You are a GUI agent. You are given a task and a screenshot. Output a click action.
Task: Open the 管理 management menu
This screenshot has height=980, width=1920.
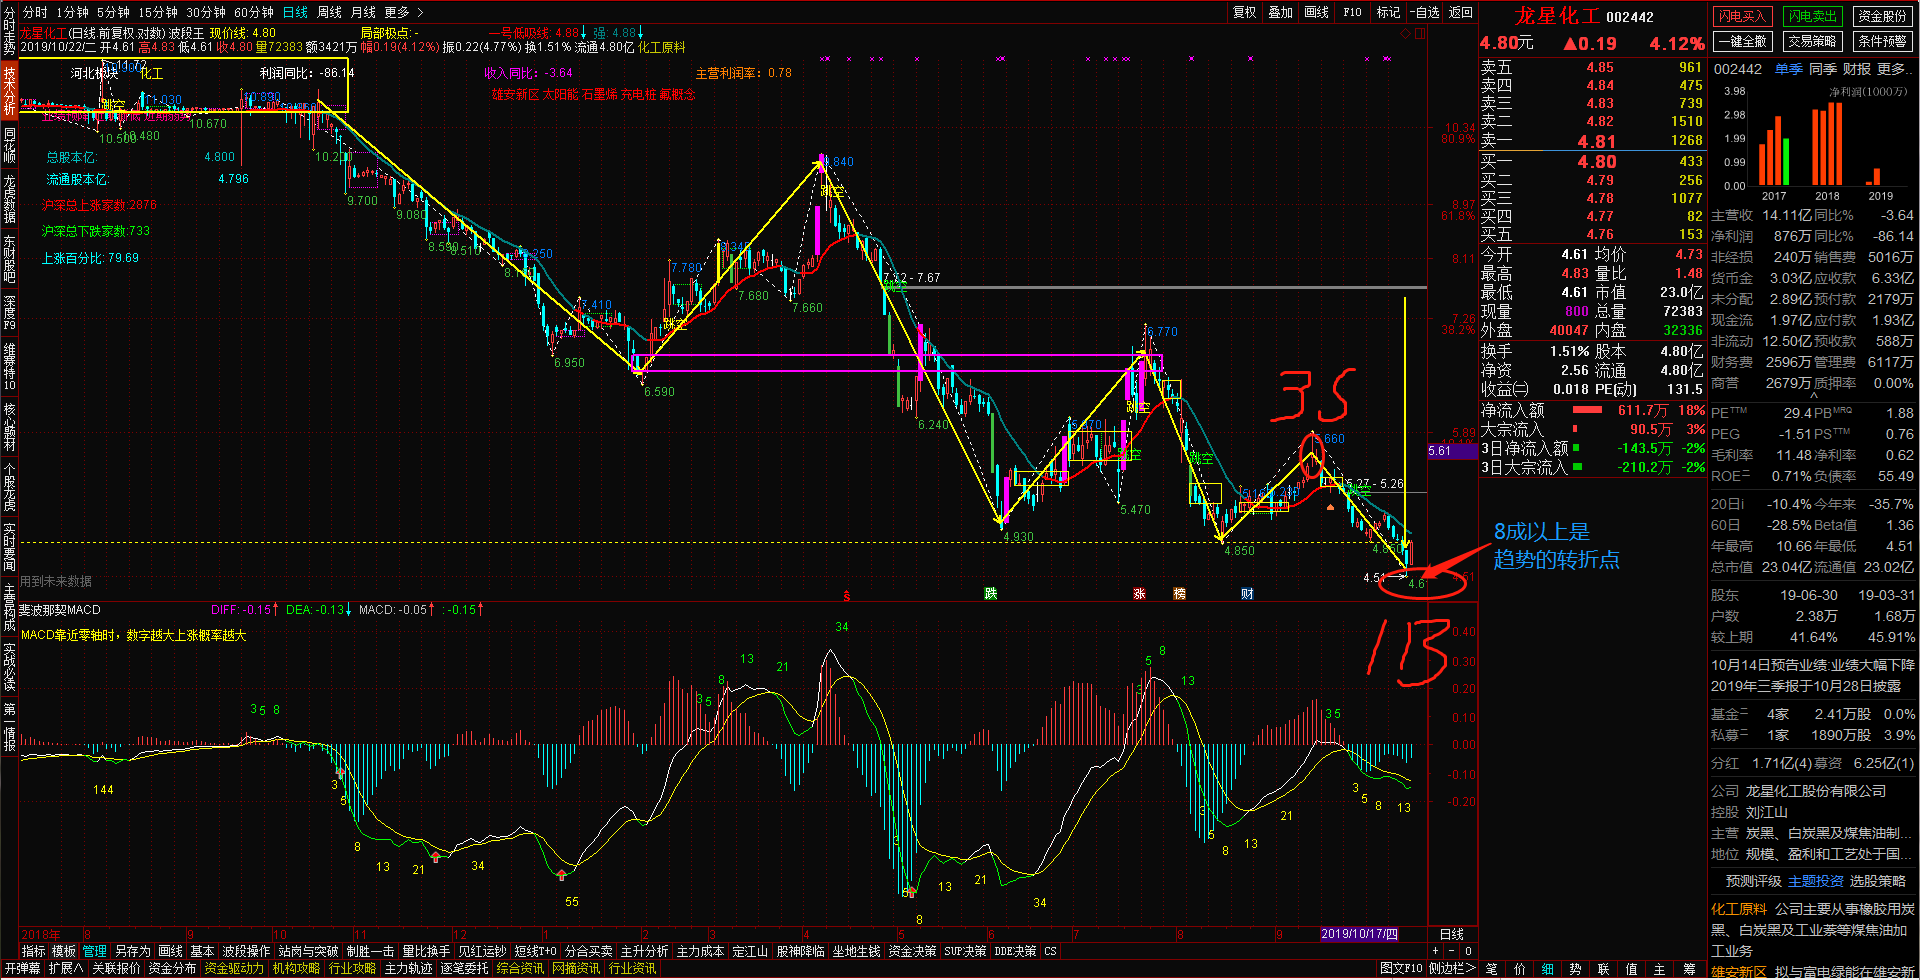click(95, 951)
